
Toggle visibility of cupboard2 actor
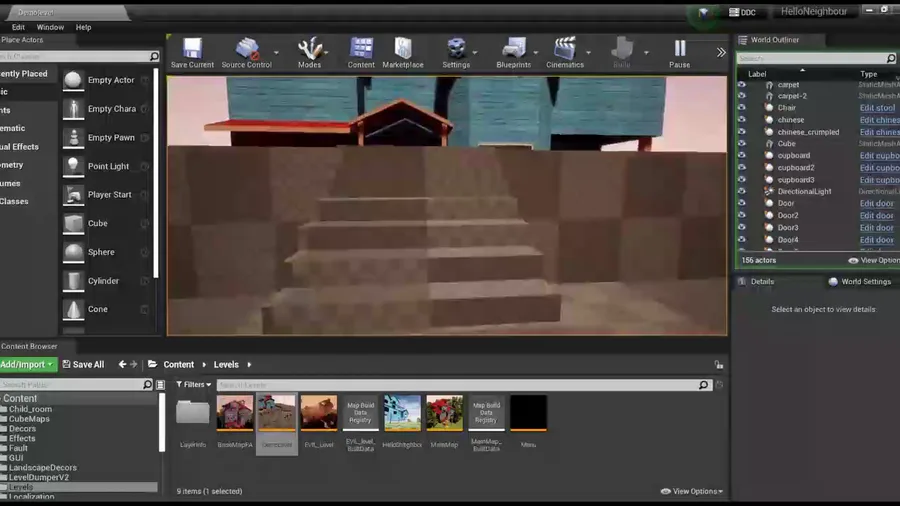(742, 168)
